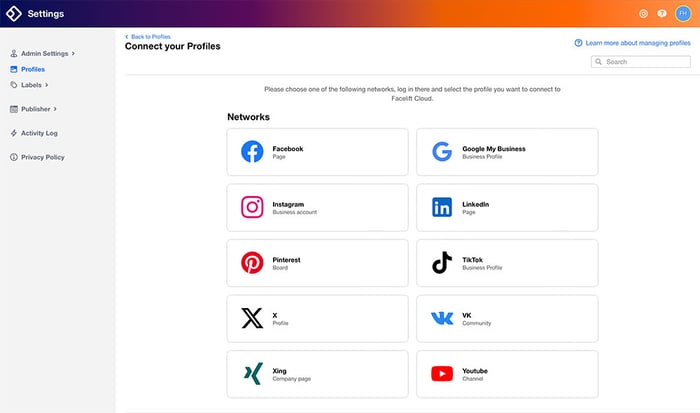The image size is (700, 413).
Task: Open the target icon in top bar
Action: [x=643, y=14]
